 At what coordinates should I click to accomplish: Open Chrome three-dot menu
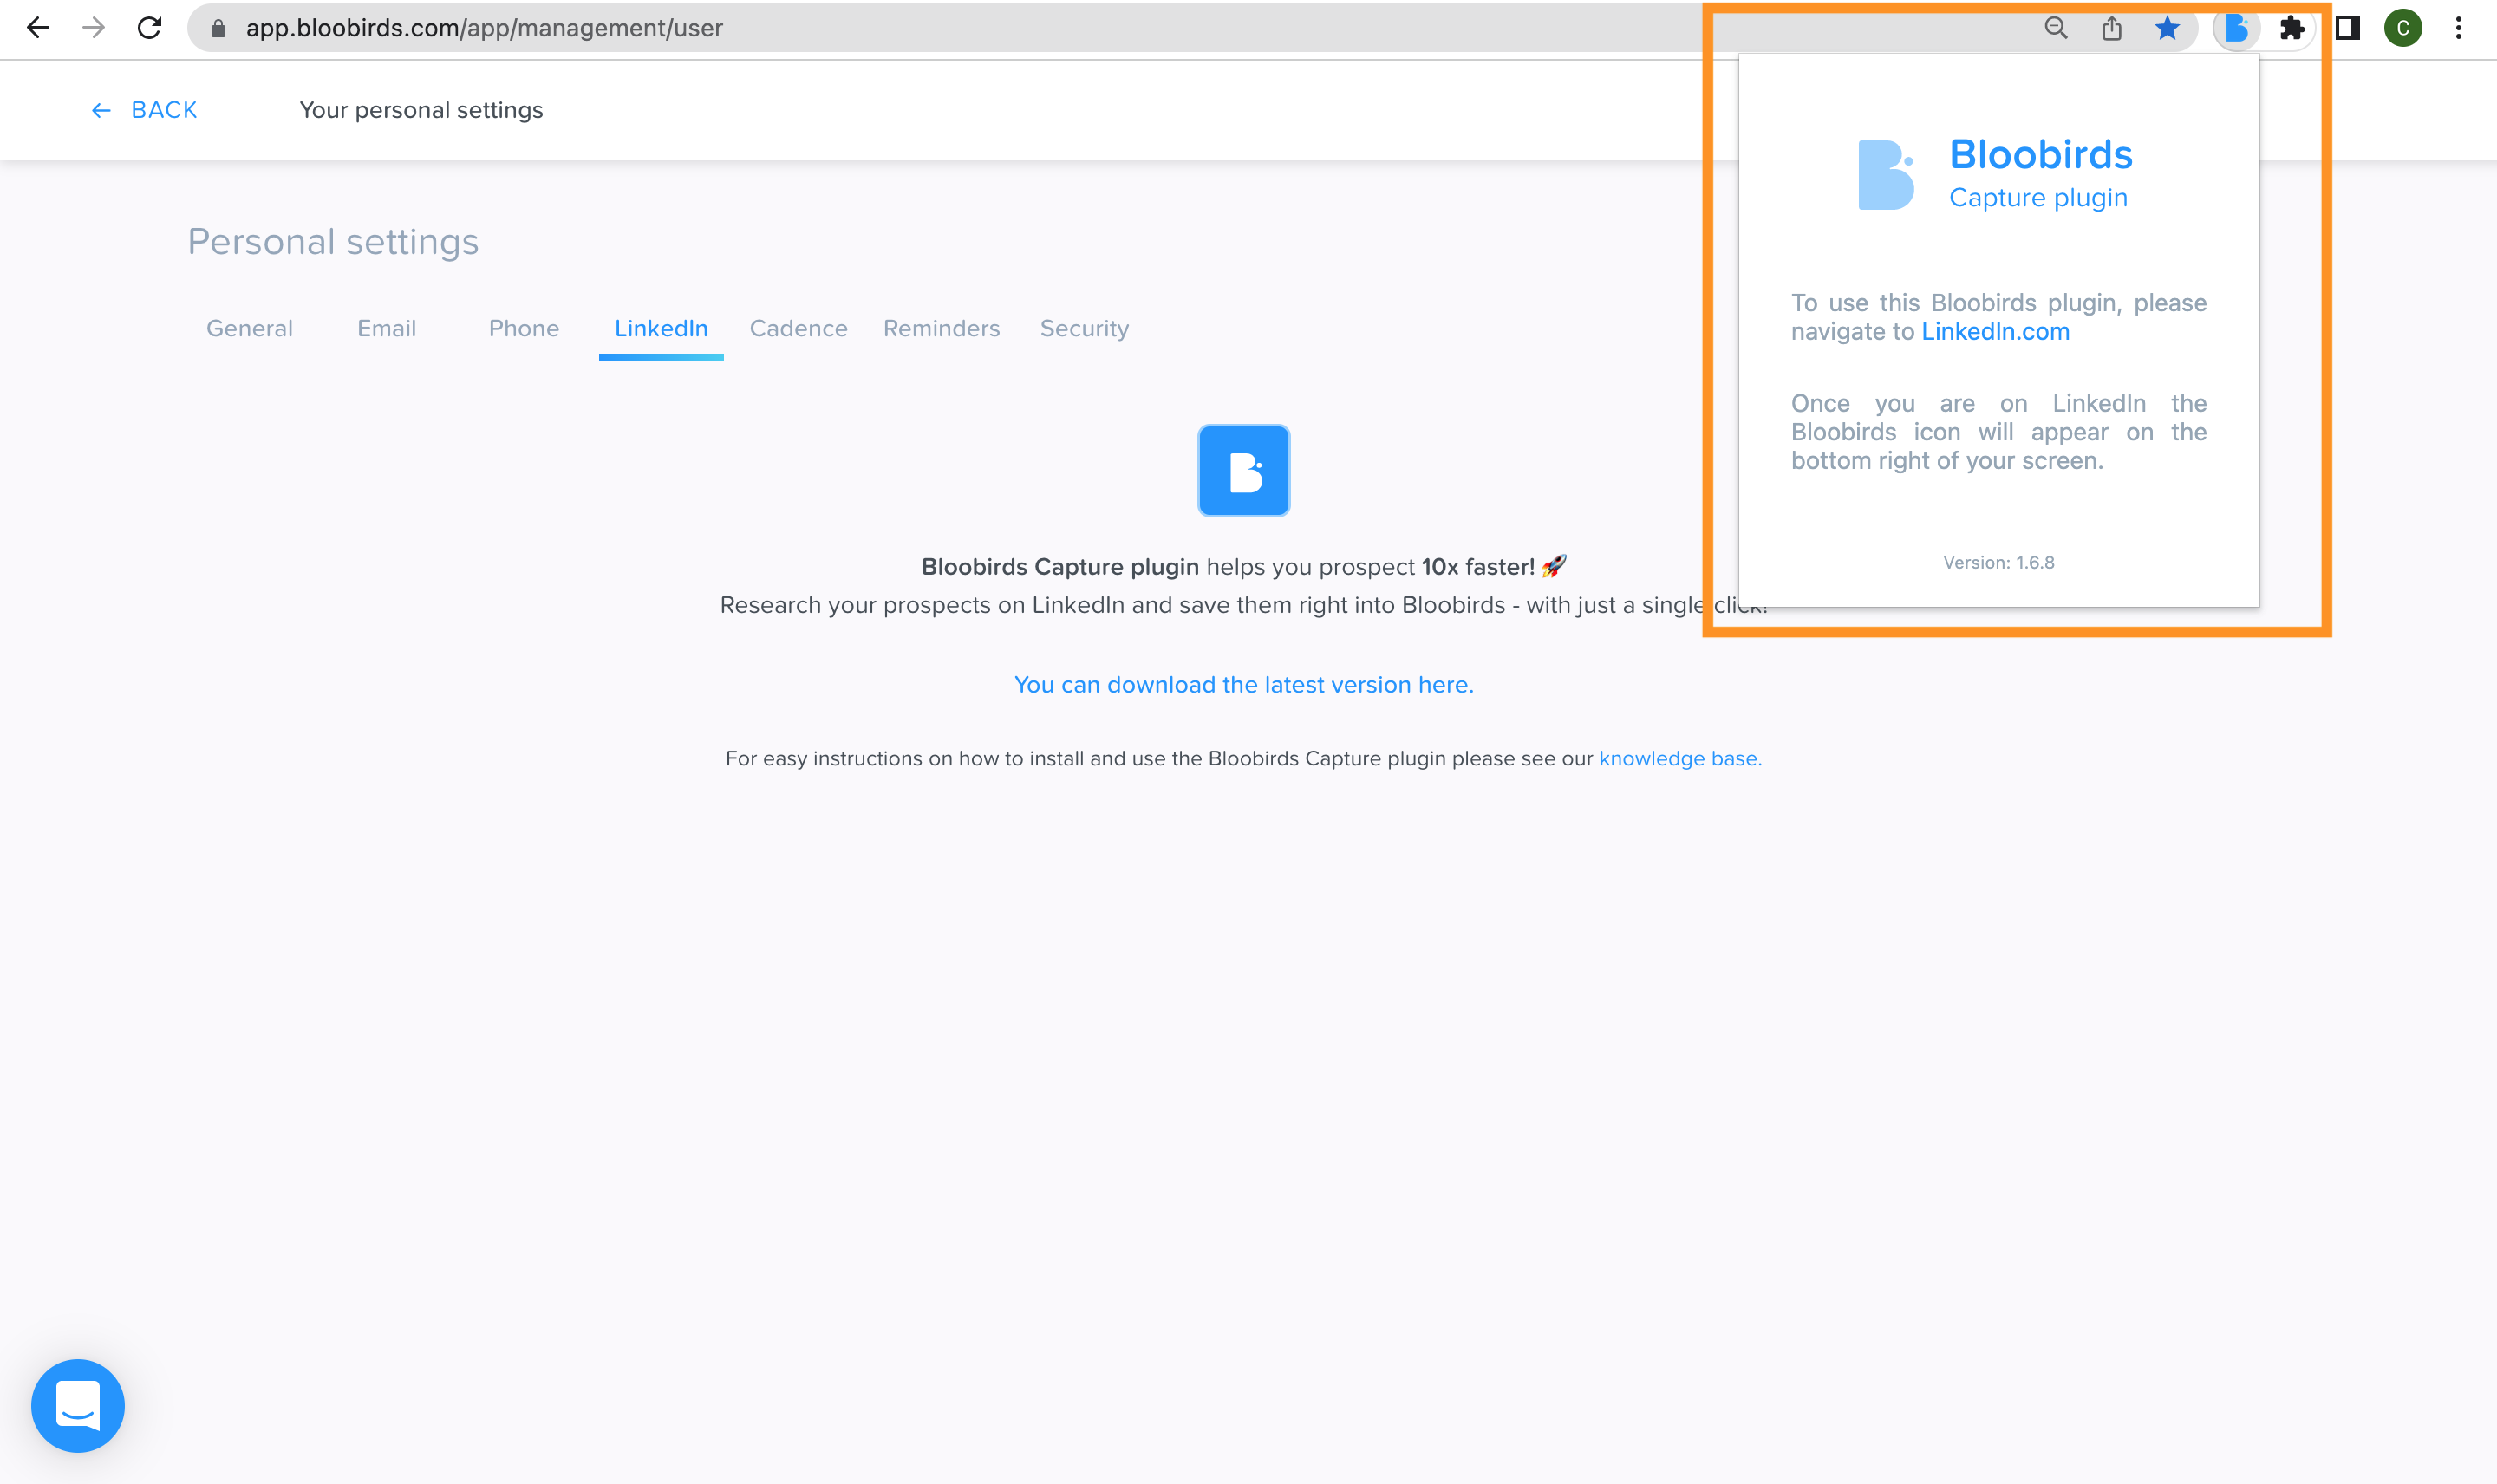[2459, 28]
